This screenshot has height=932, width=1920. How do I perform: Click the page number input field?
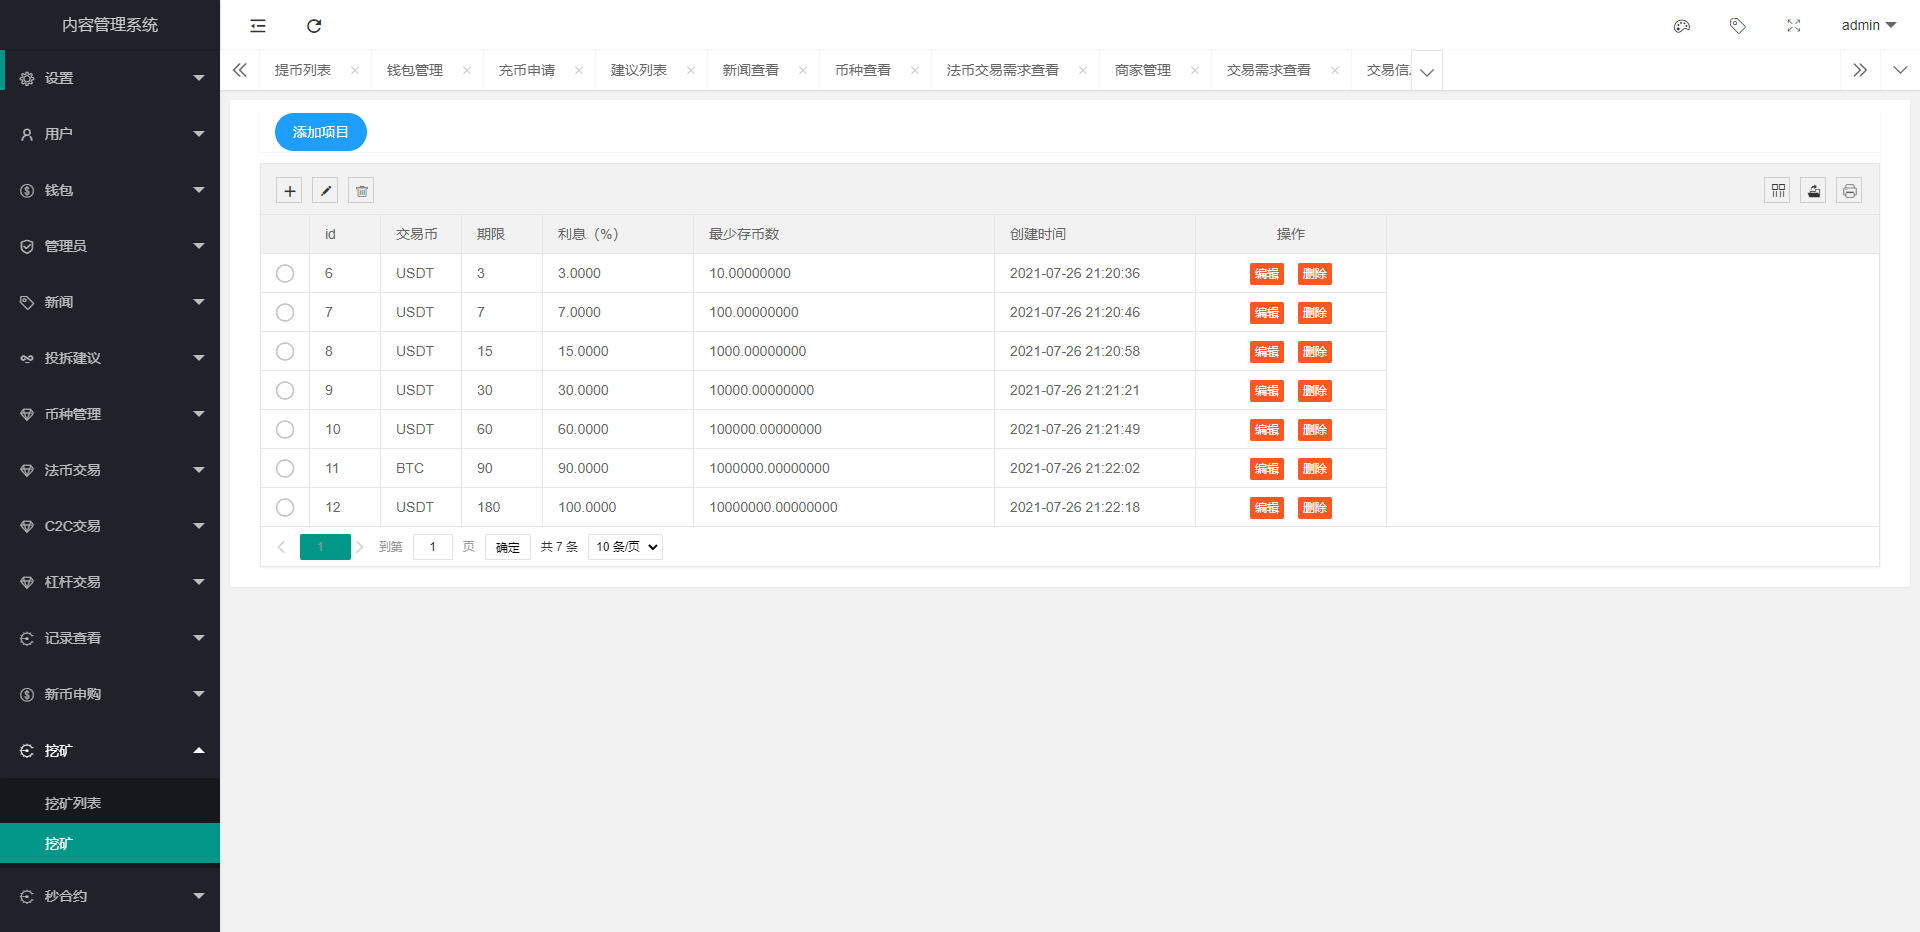(432, 547)
